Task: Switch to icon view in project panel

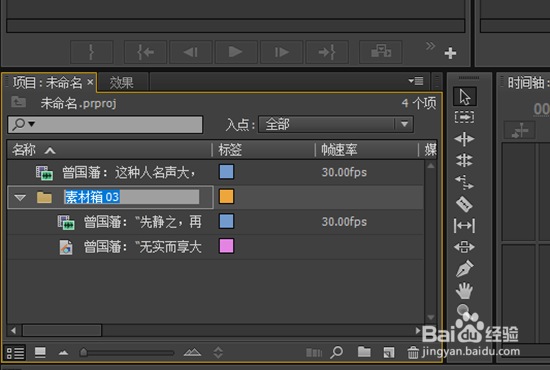Action: pyautogui.click(x=40, y=352)
